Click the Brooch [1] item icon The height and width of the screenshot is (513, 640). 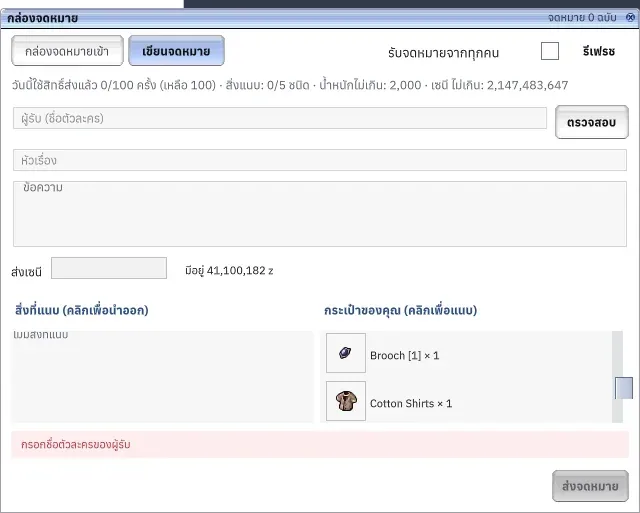pyautogui.click(x=346, y=353)
